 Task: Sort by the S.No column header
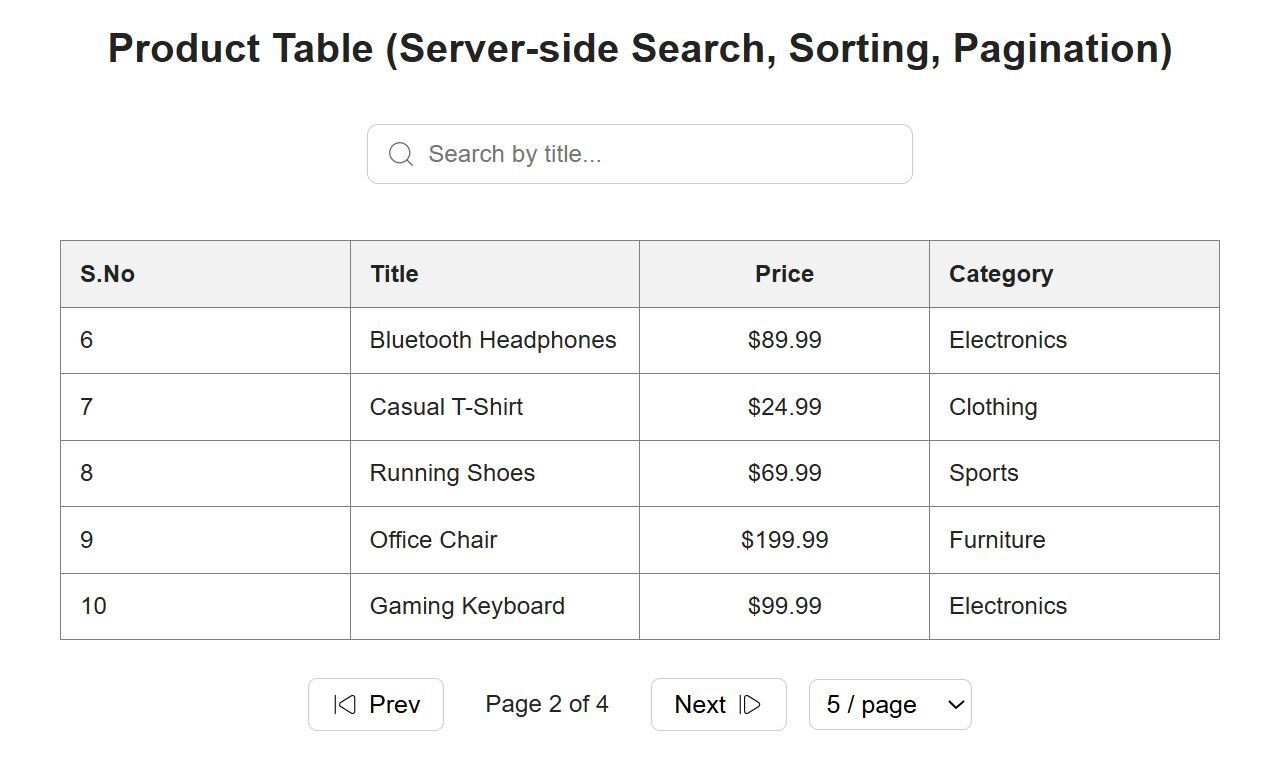click(108, 274)
